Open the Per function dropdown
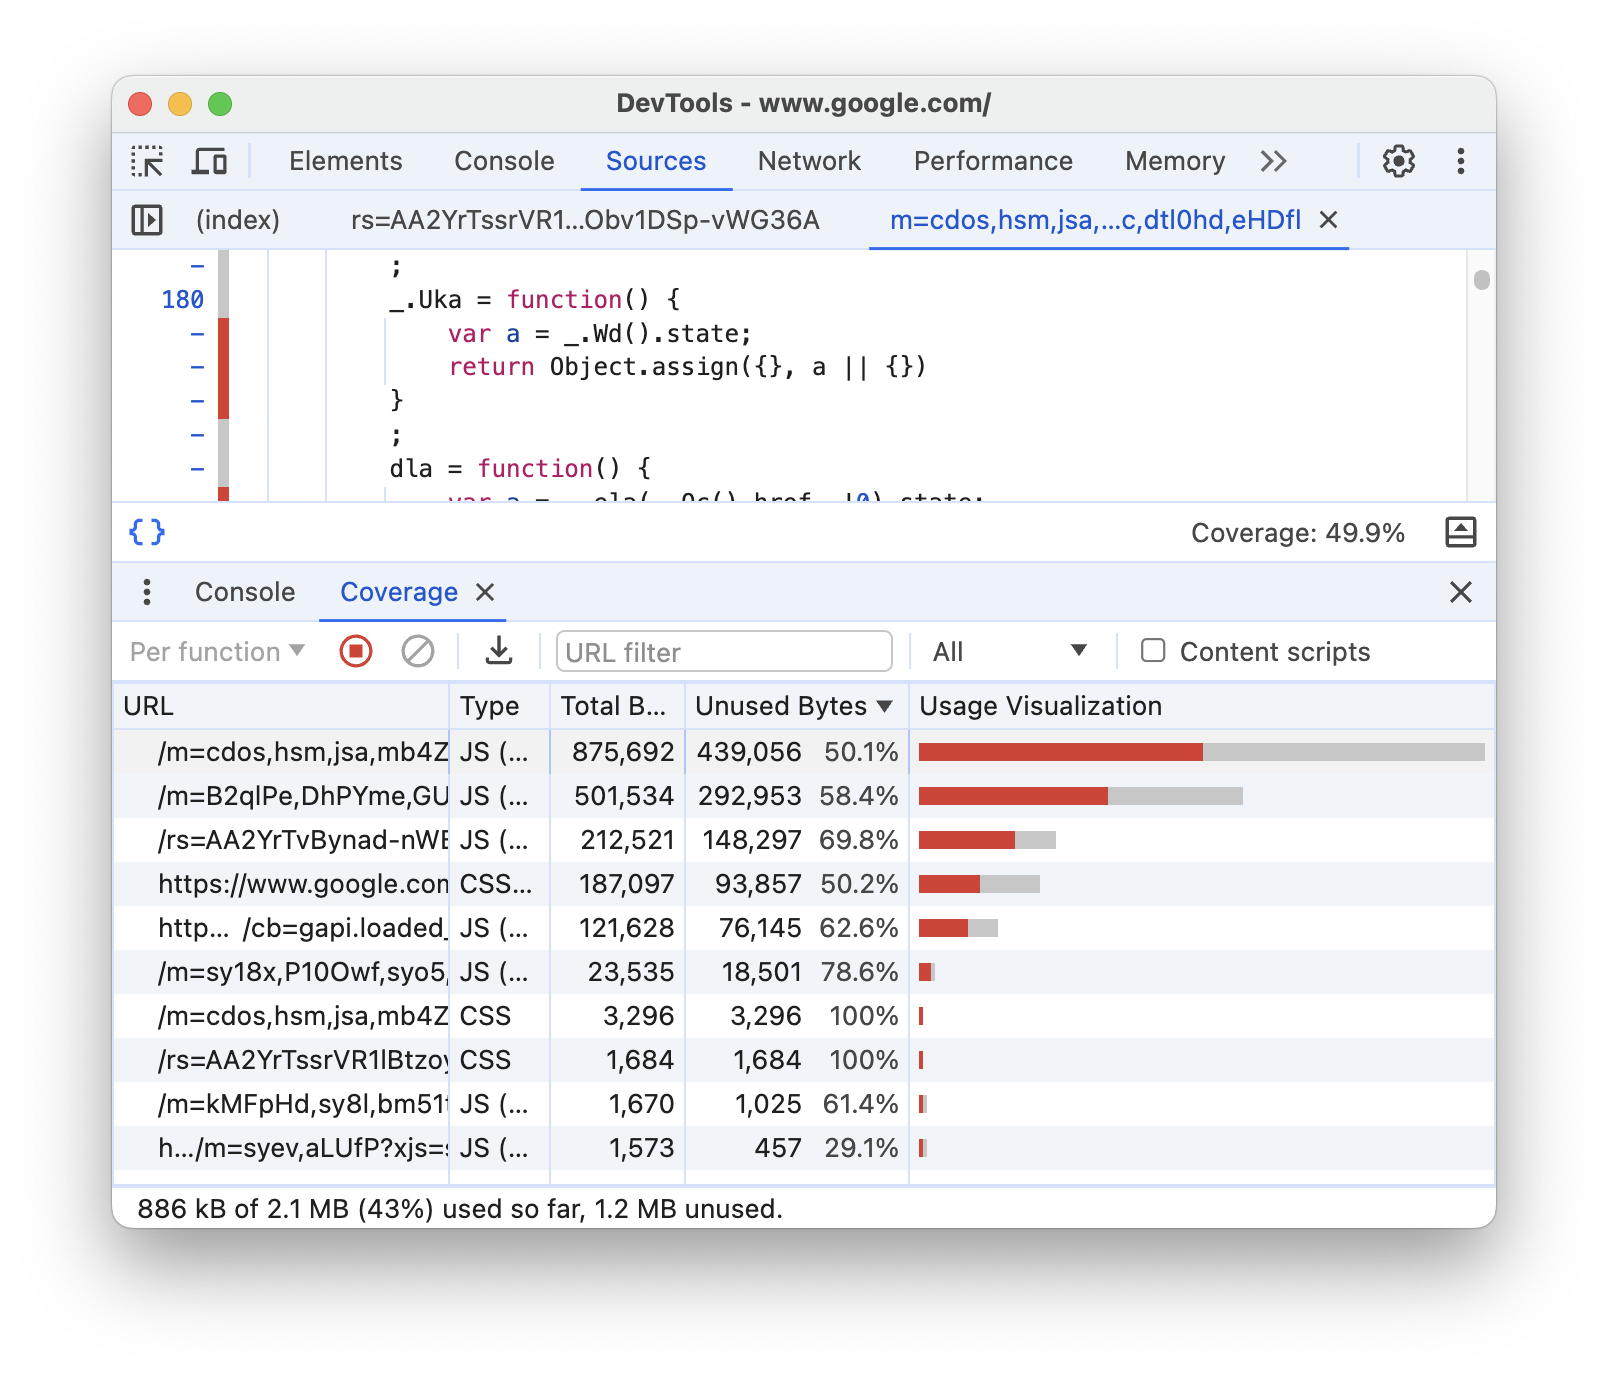The height and width of the screenshot is (1376, 1608). point(215,651)
